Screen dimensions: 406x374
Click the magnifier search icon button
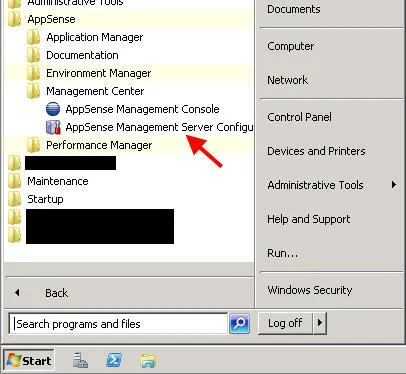point(239,323)
